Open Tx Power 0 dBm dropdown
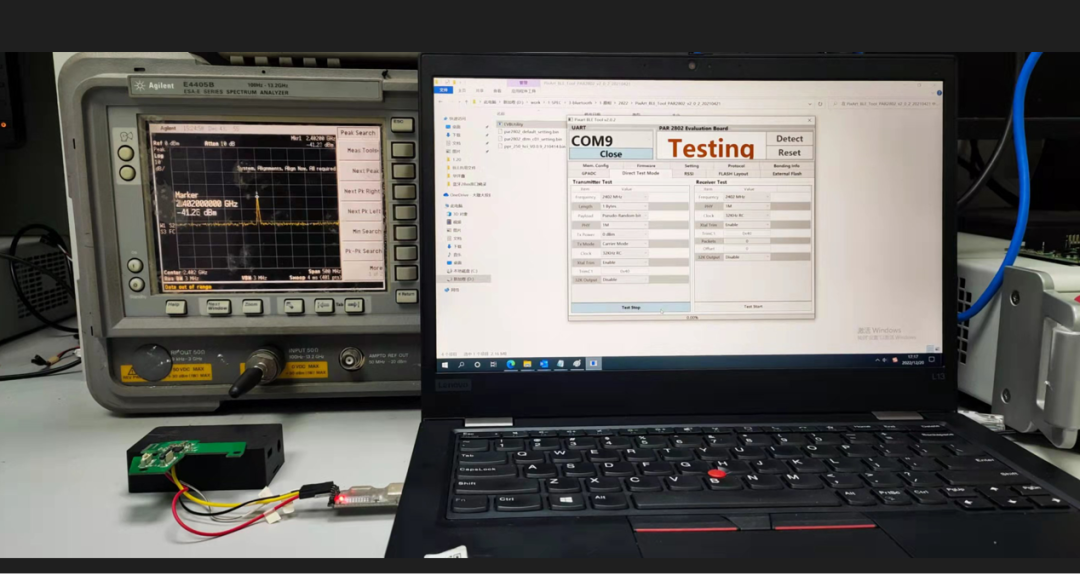 (625, 234)
